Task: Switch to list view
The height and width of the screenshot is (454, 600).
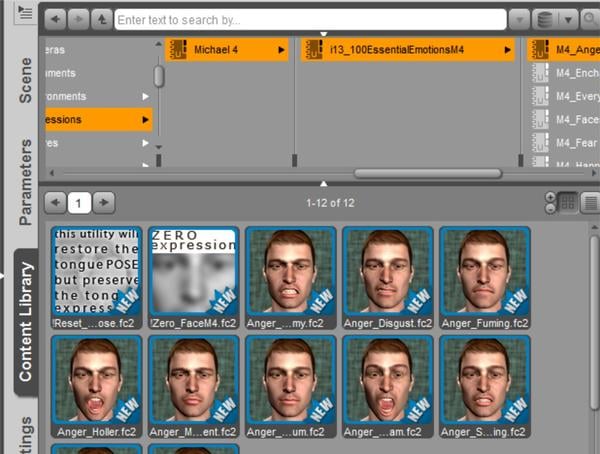Action: click(x=590, y=203)
